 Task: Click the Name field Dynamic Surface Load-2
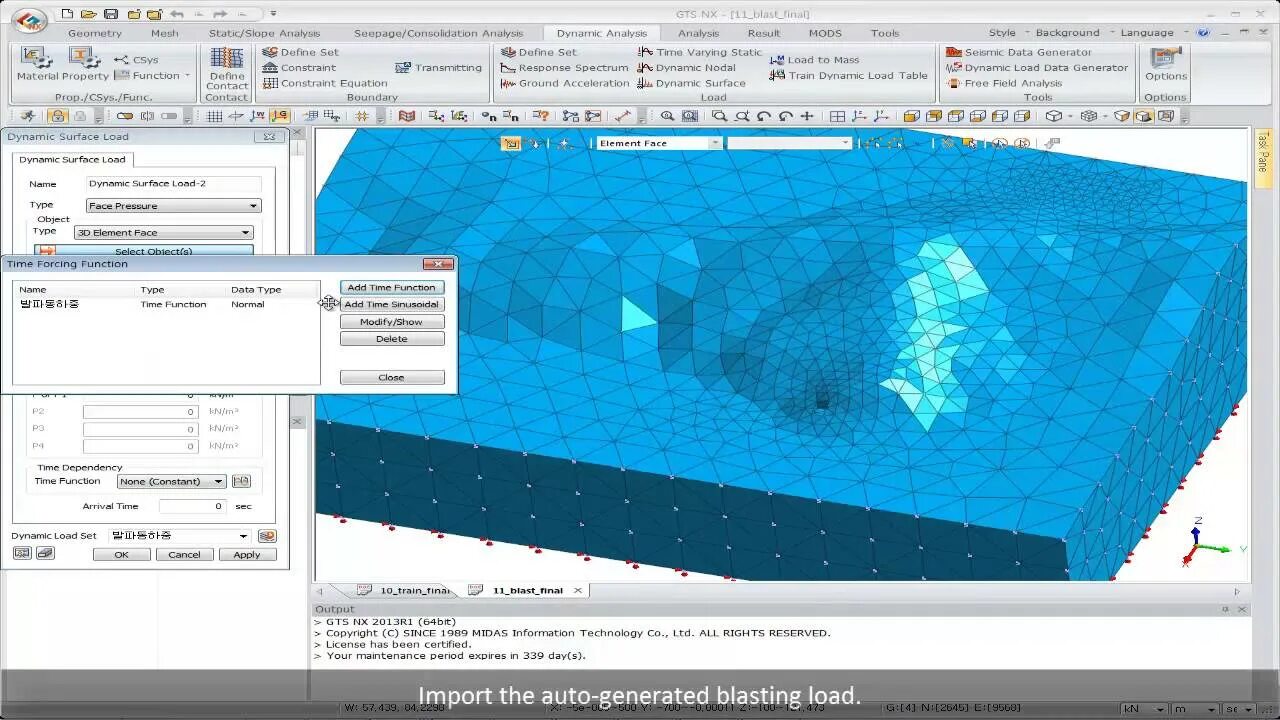coord(173,184)
